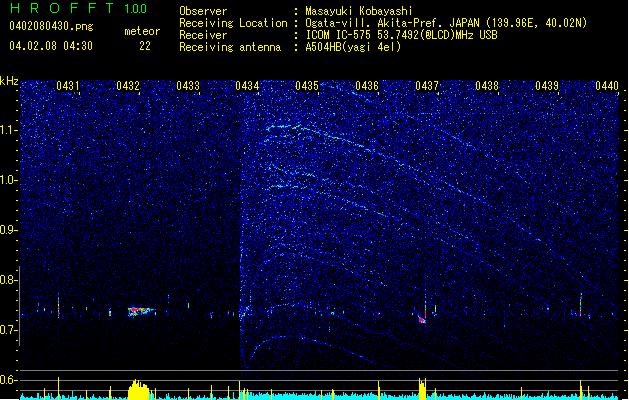The width and height of the screenshot is (629, 400).
Task: Click the 0.8 kHz axis label
Action: coord(8,280)
